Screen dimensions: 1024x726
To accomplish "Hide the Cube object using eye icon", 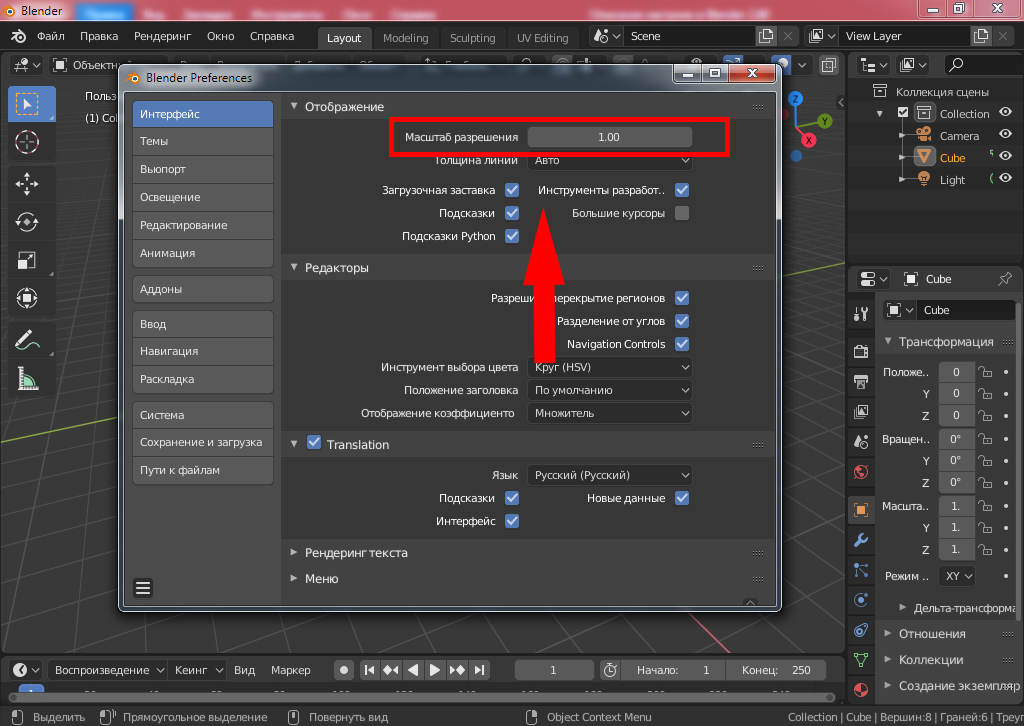I will 1005,157.
